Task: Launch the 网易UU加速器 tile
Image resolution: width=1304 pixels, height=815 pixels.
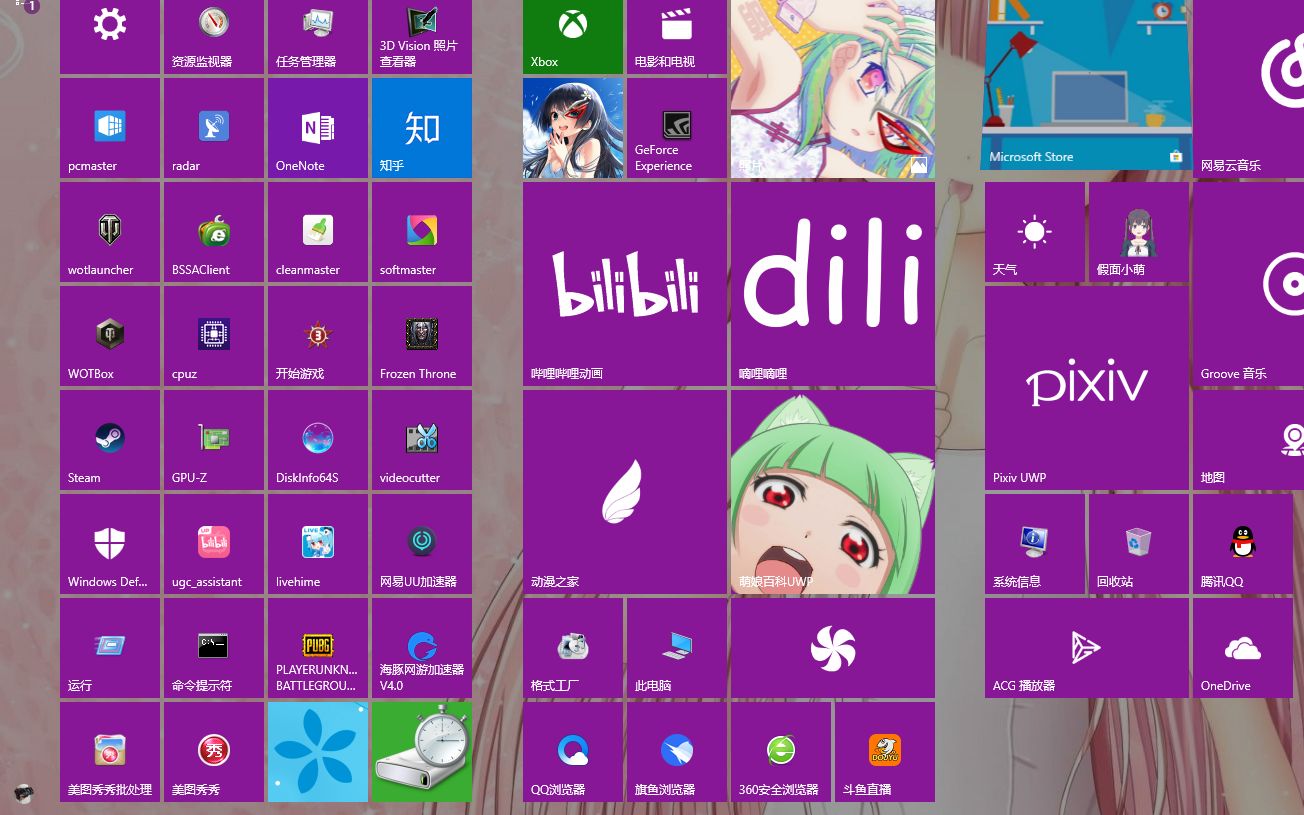Action: point(422,544)
